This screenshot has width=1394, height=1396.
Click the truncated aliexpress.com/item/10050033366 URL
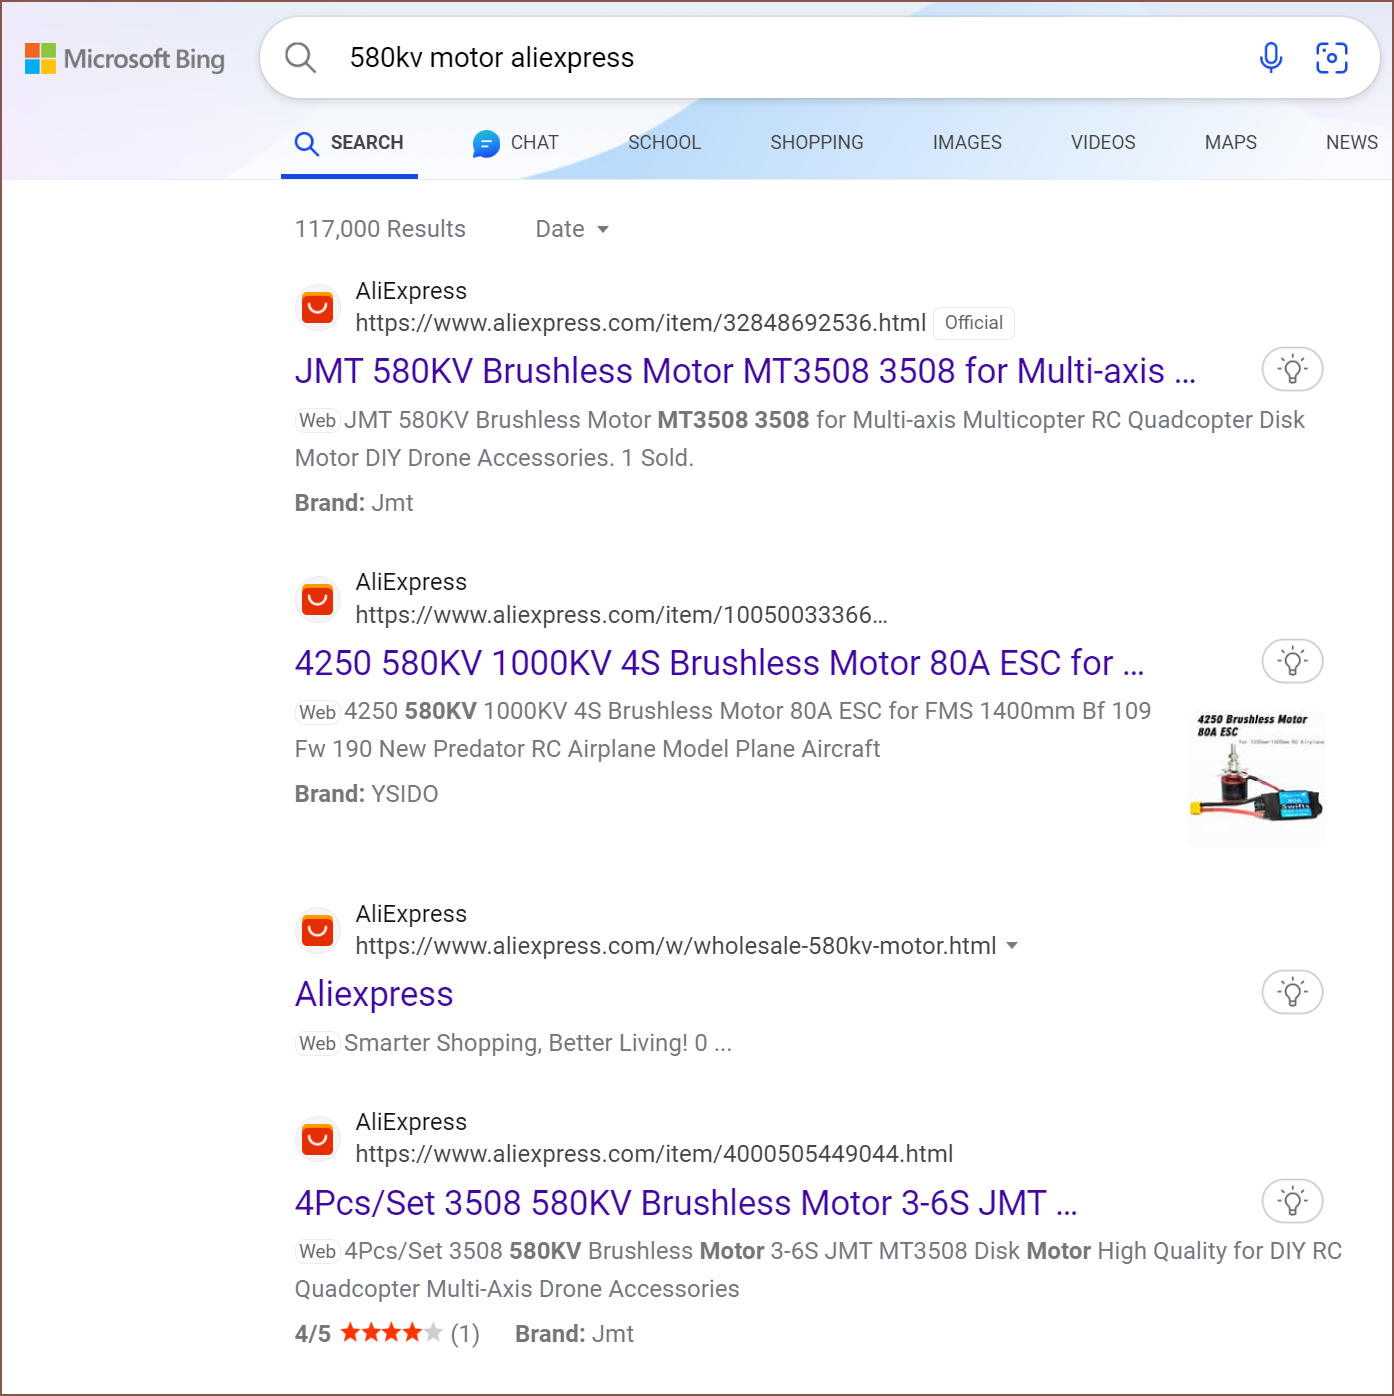pyautogui.click(x=621, y=615)
